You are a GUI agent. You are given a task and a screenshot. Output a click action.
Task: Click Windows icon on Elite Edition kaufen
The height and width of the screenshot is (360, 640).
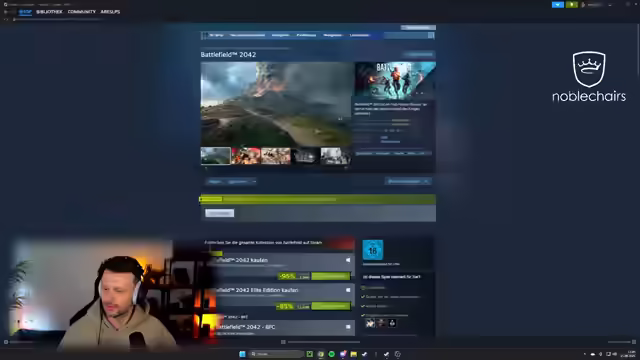pos(348,290)
